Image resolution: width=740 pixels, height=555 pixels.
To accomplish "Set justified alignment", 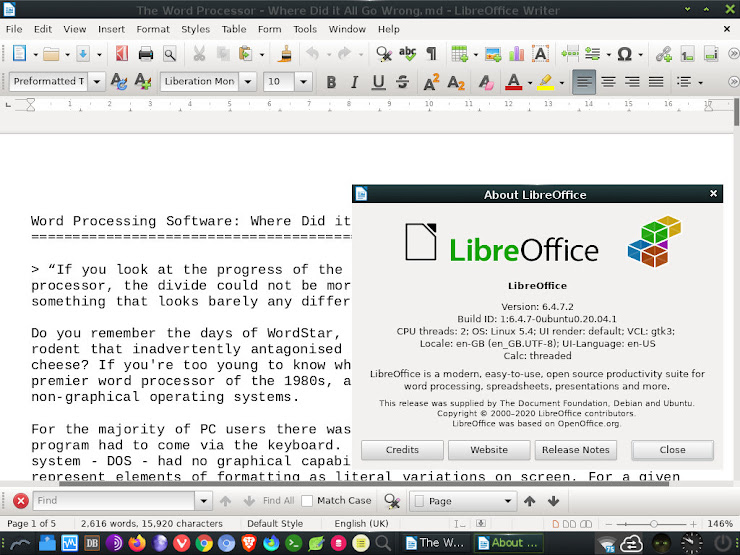I will pos(656,82).
